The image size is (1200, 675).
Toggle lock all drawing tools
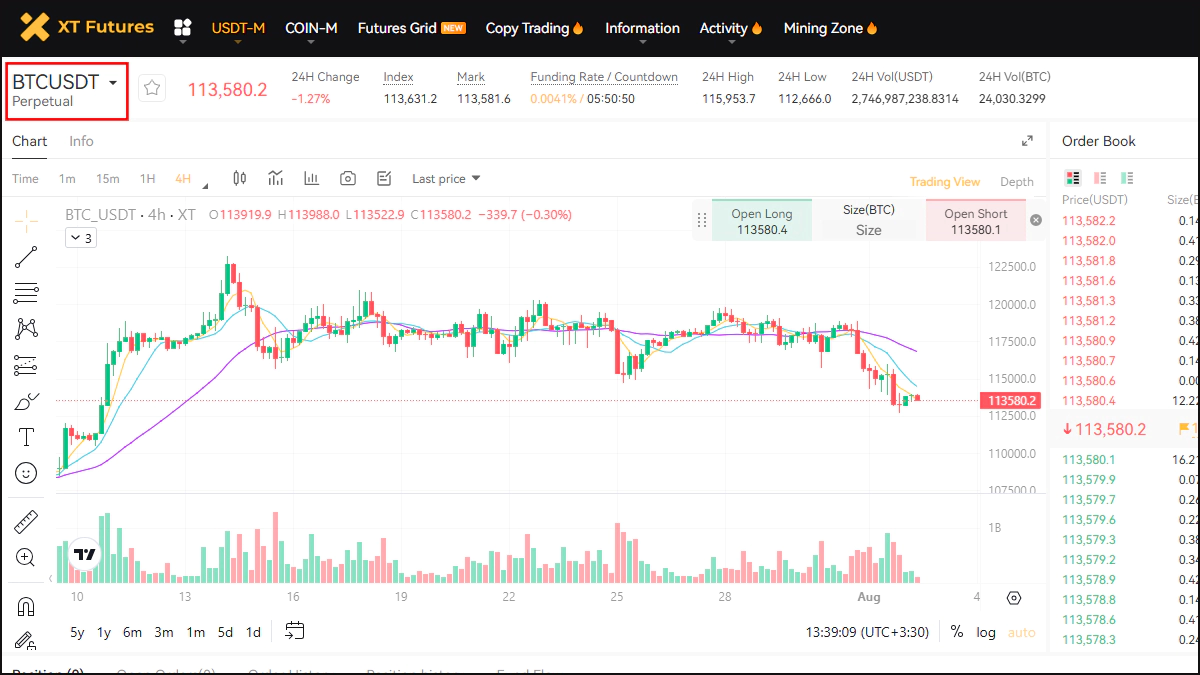(x=26, y=641)
